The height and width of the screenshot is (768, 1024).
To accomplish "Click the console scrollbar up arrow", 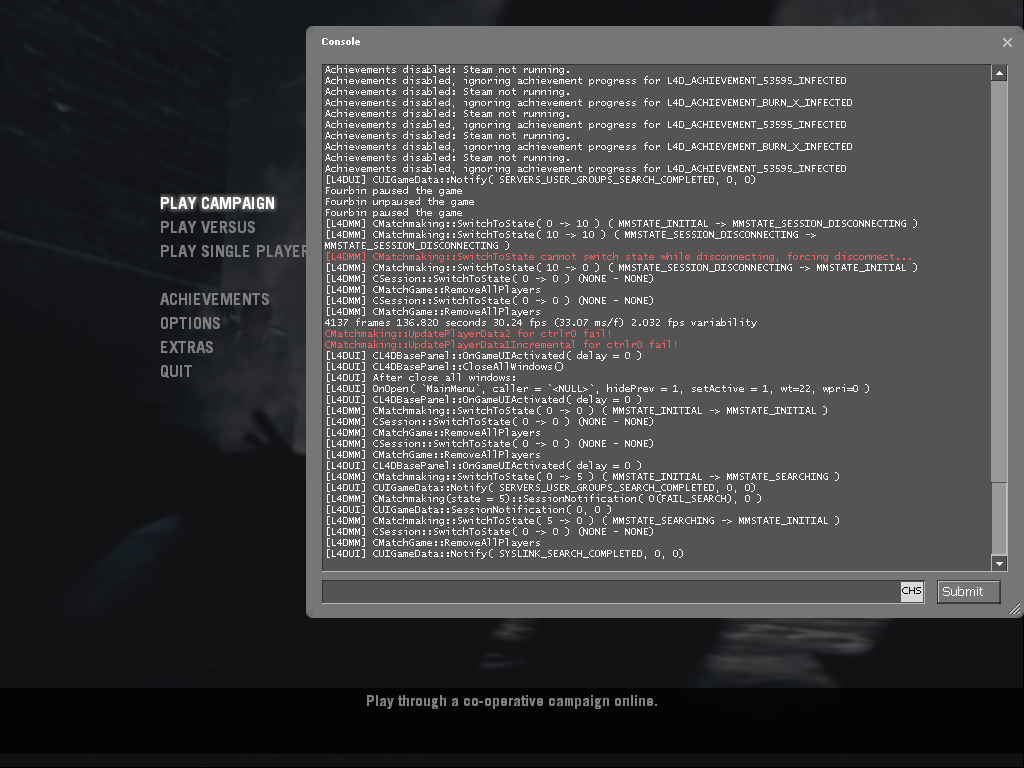I will [999, 73].
